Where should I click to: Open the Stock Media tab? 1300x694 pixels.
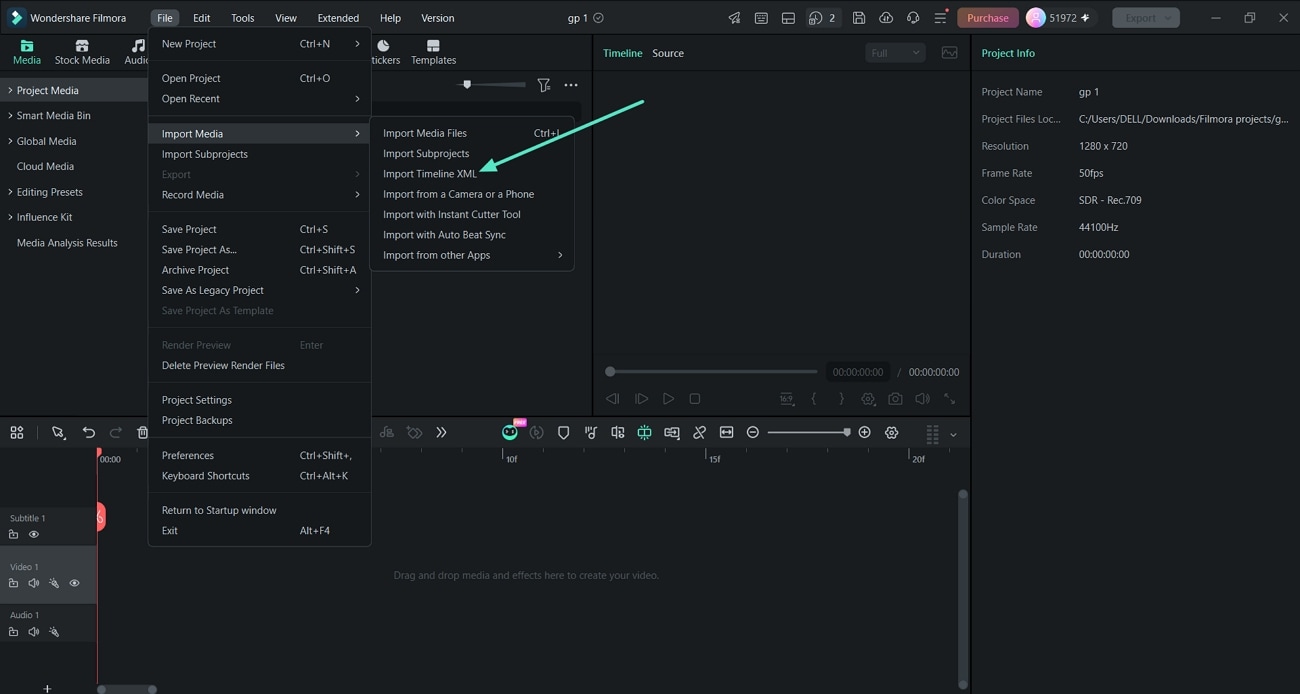82,53
